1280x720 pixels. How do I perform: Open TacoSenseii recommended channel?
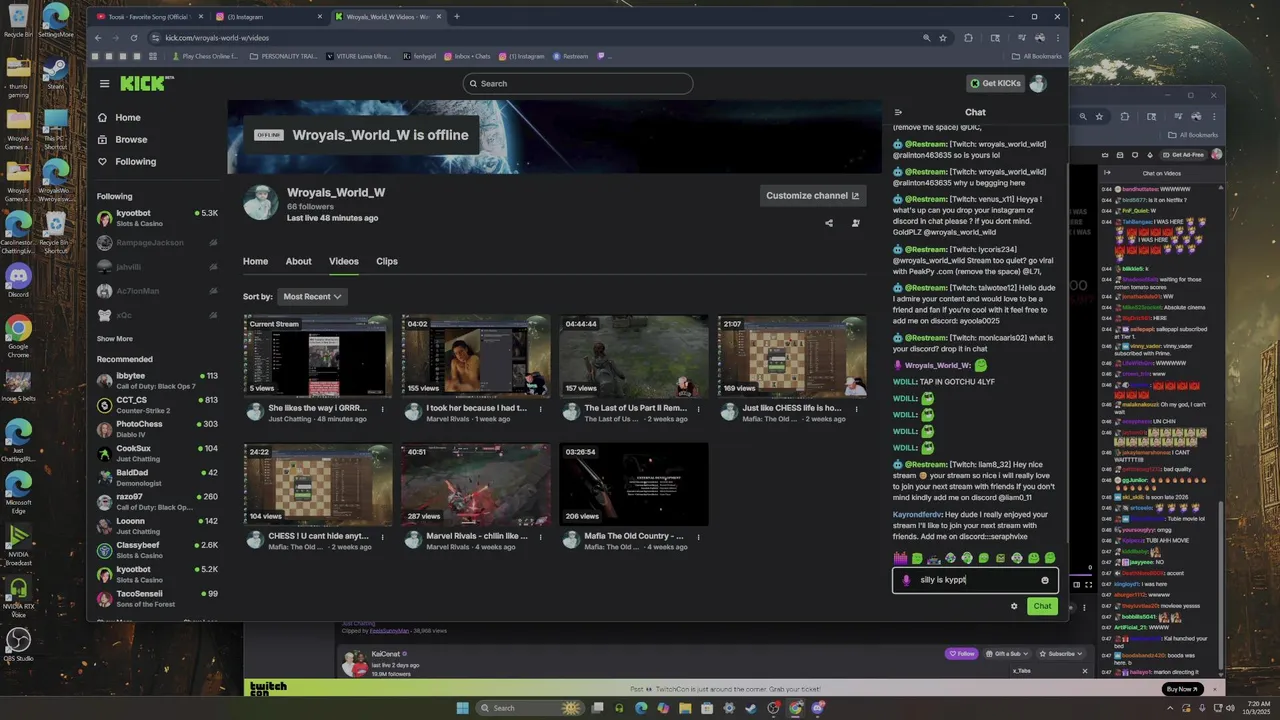tap(157, 598)
